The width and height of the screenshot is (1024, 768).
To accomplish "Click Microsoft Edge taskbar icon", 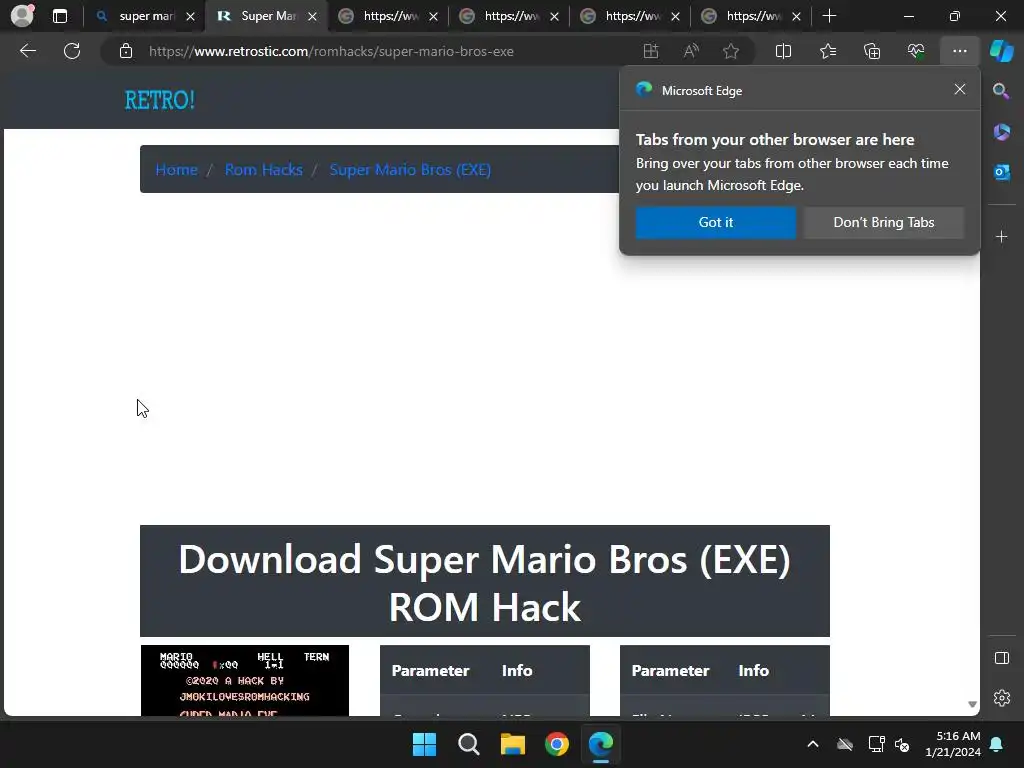I will pos(601,744).
